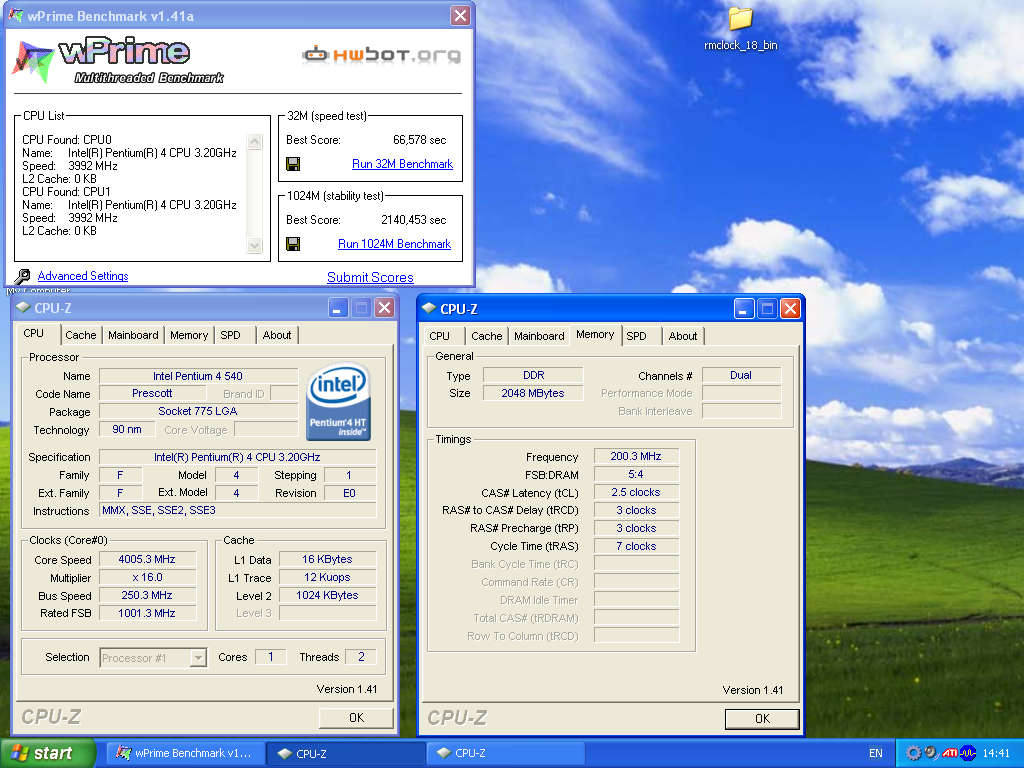The height and width of the screenshot is (768, 1024).
Task: Select About tab in right CPU-Z window
Action: click(x=682, y=336)
